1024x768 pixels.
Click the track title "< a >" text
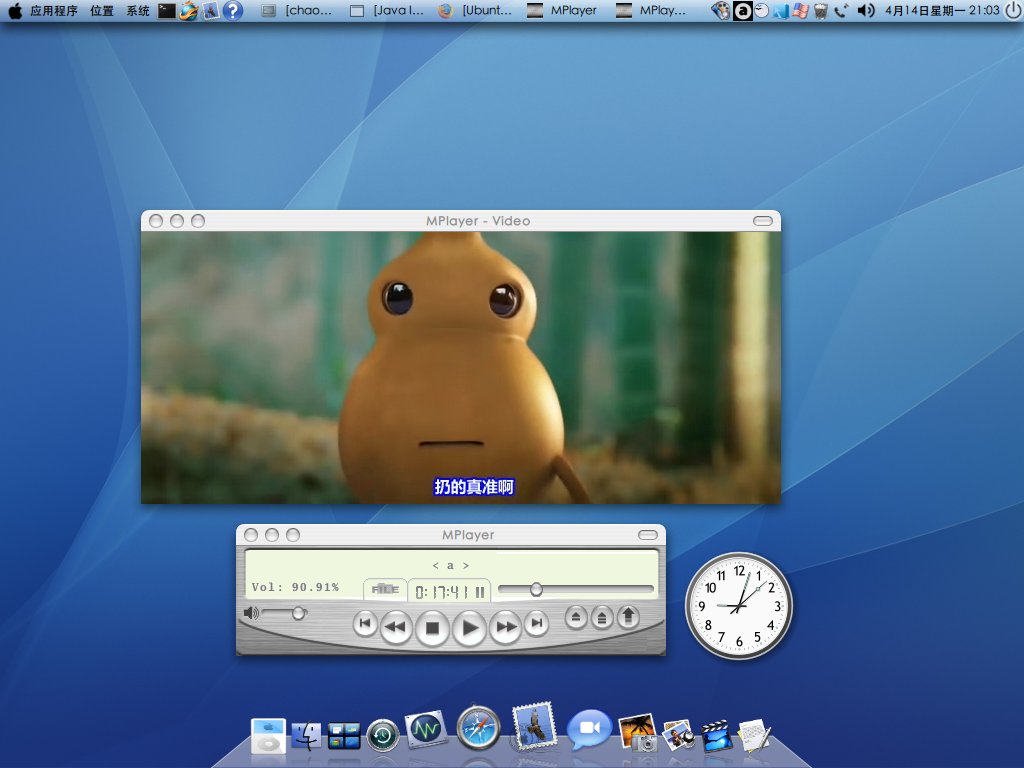451,566
